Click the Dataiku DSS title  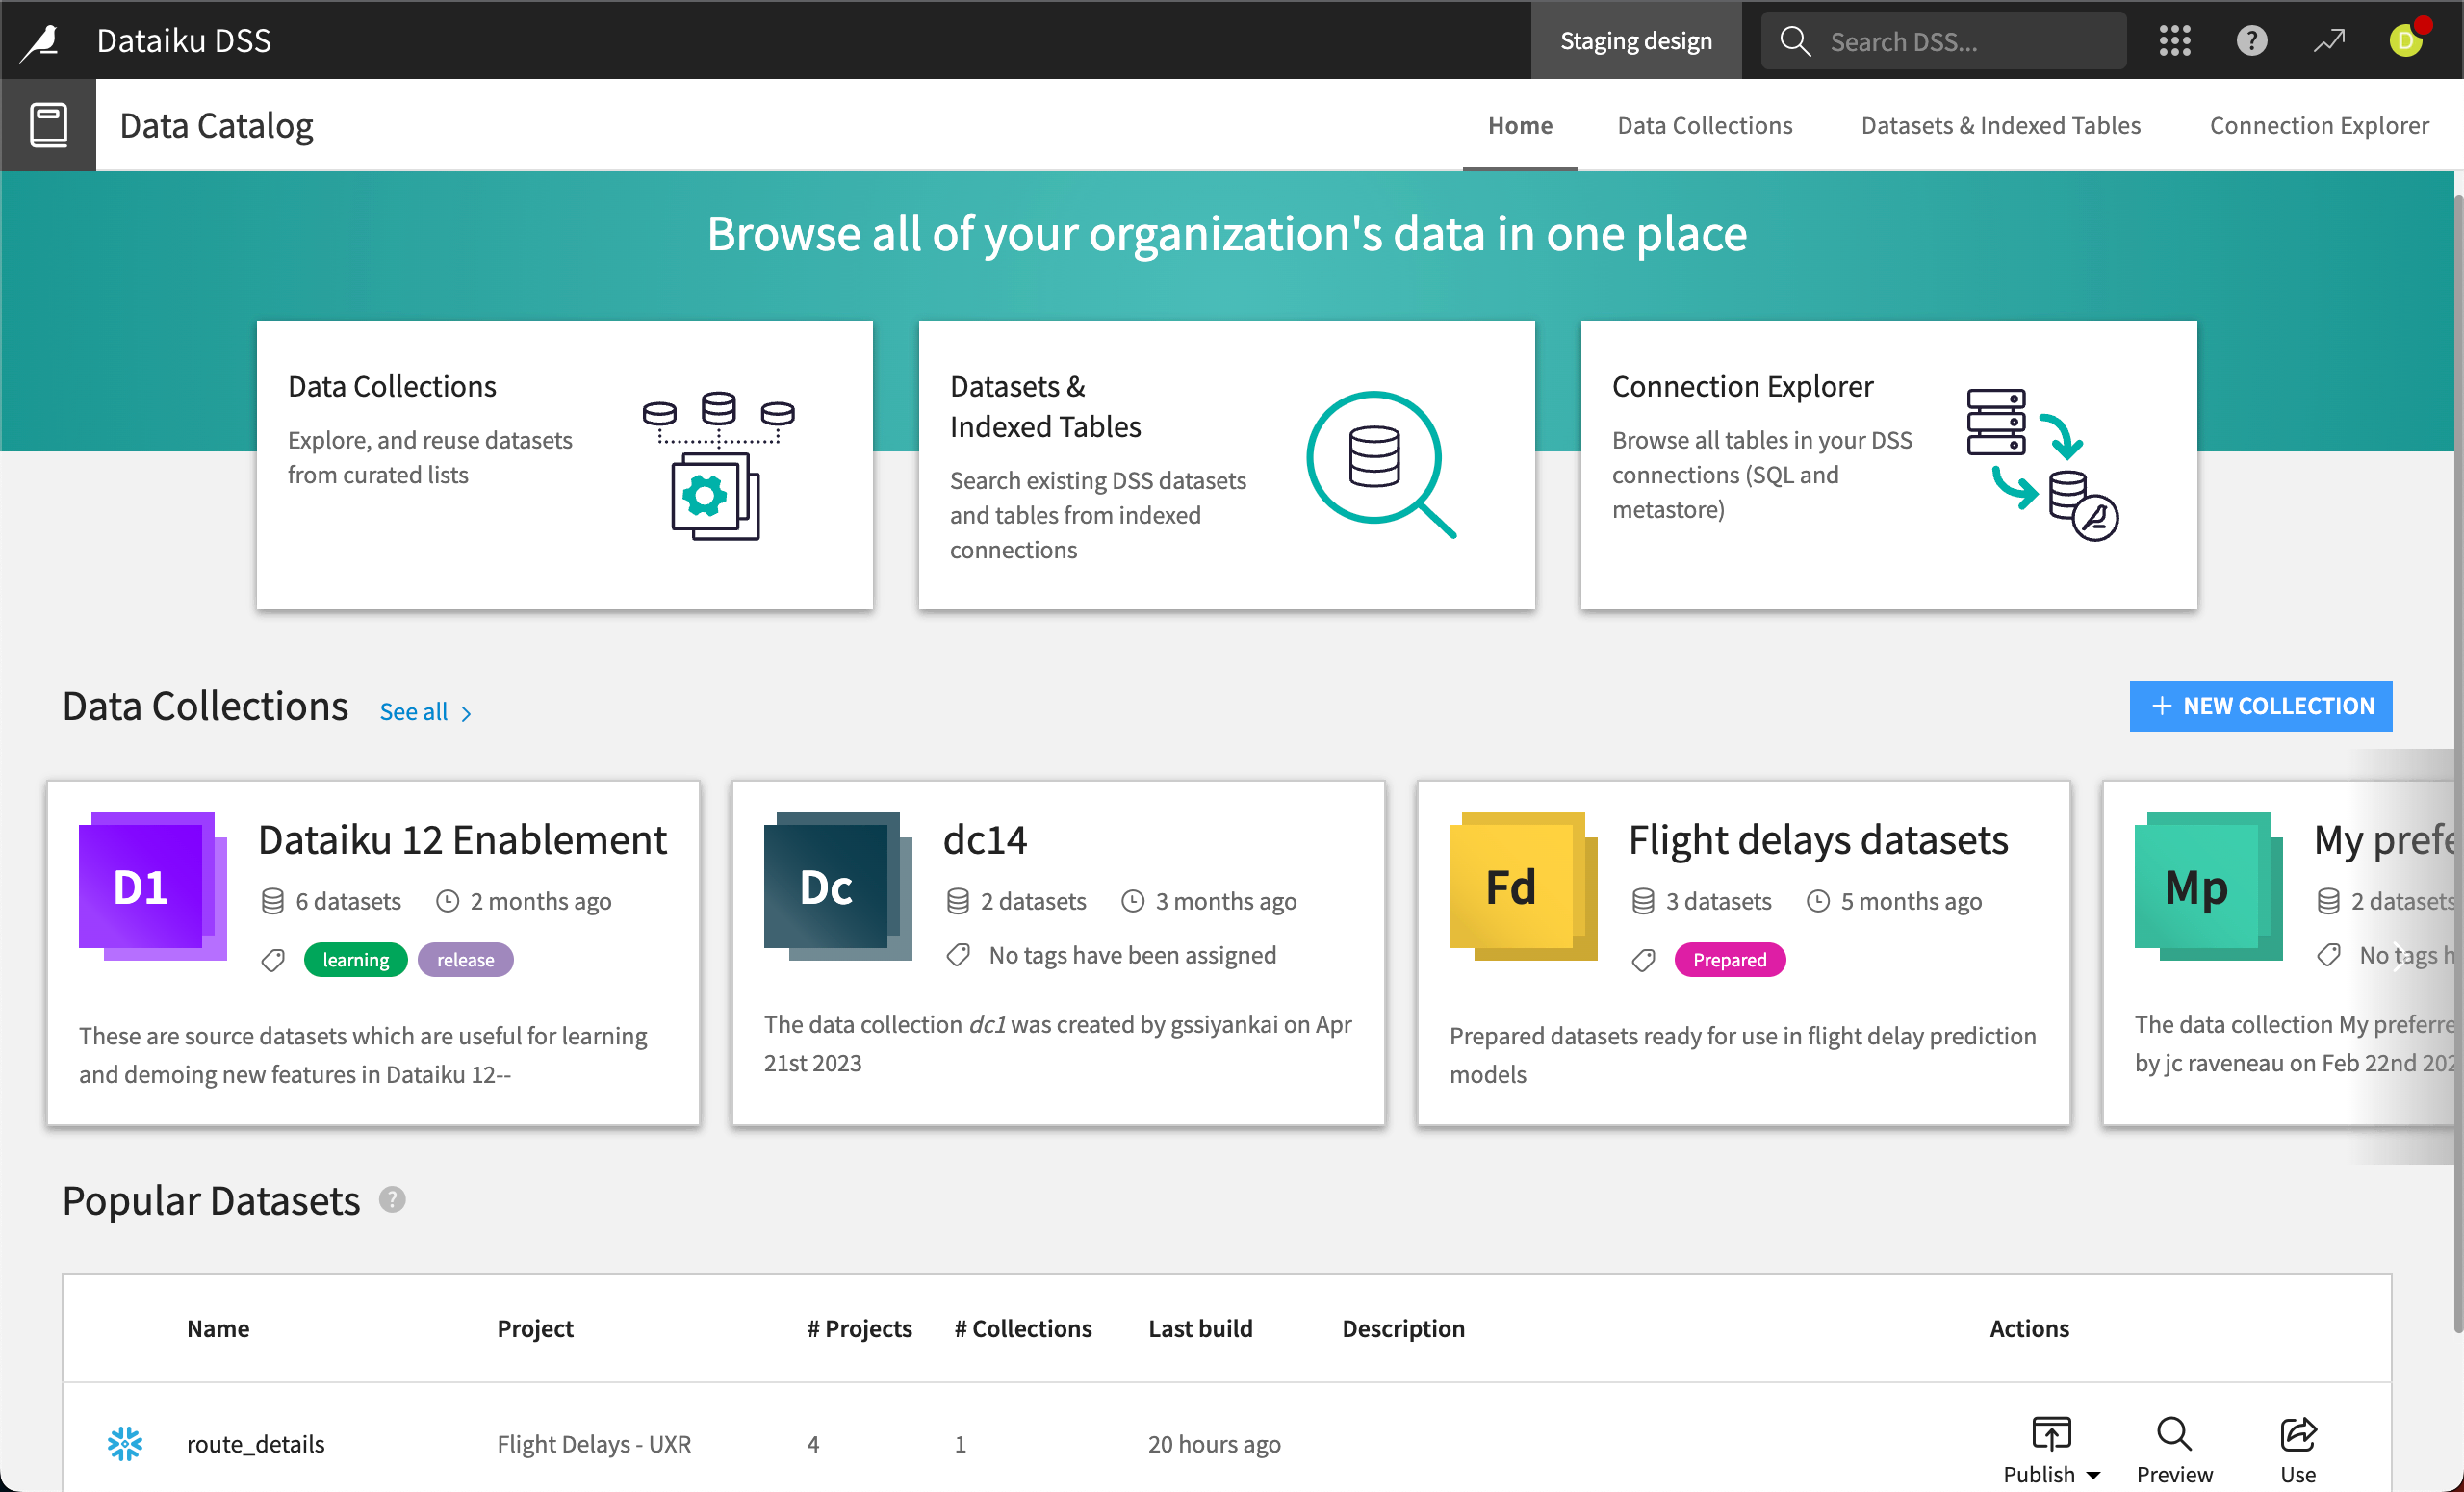tap(183, 40)
